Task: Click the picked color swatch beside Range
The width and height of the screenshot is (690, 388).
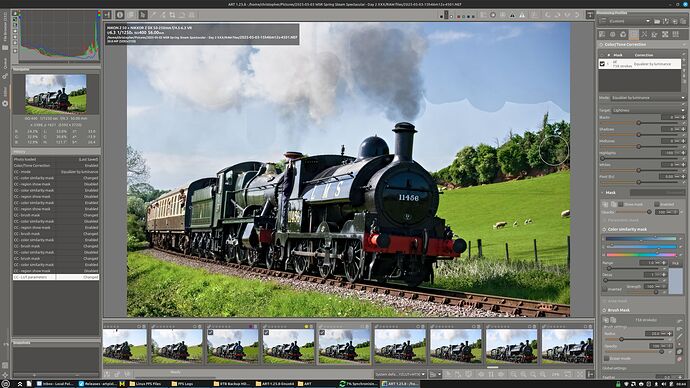Action: click(x=675, y=281)
